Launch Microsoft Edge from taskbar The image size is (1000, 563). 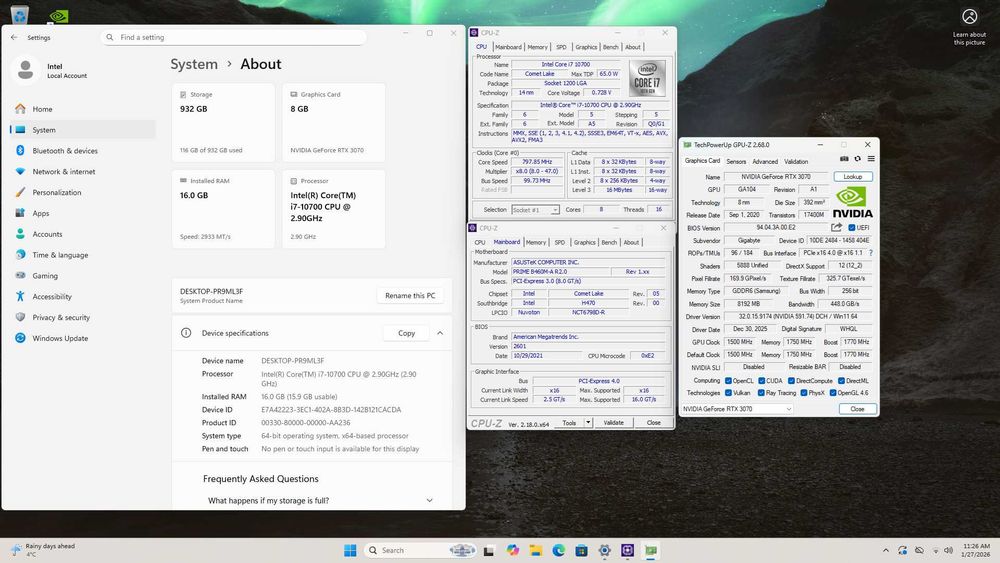point(559,550)
